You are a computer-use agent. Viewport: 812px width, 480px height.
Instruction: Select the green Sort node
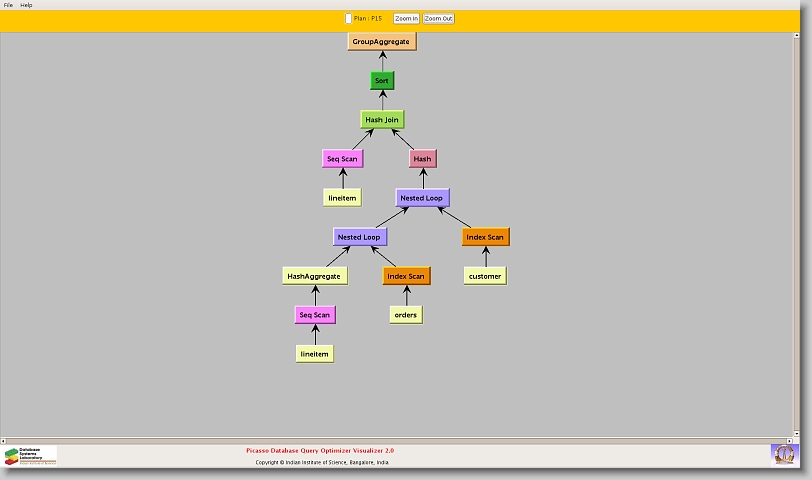click(381, 80)
